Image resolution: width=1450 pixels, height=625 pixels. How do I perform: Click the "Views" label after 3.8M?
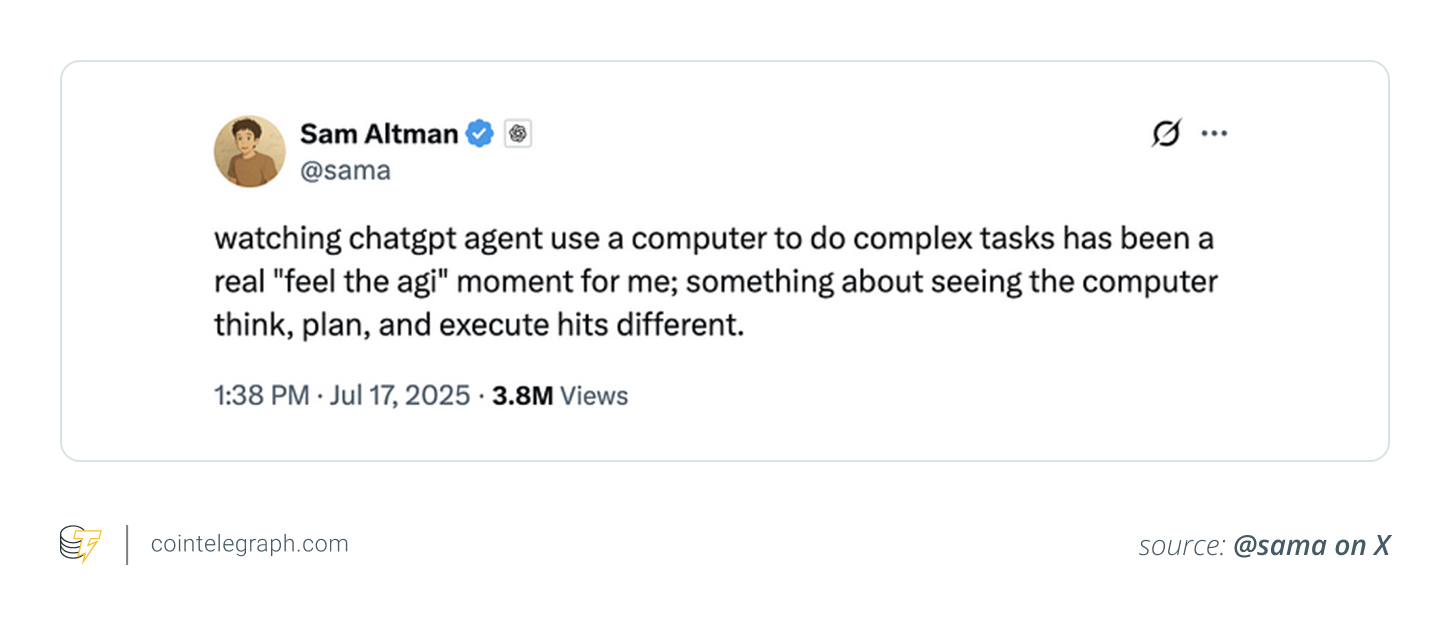coord(594,396)
